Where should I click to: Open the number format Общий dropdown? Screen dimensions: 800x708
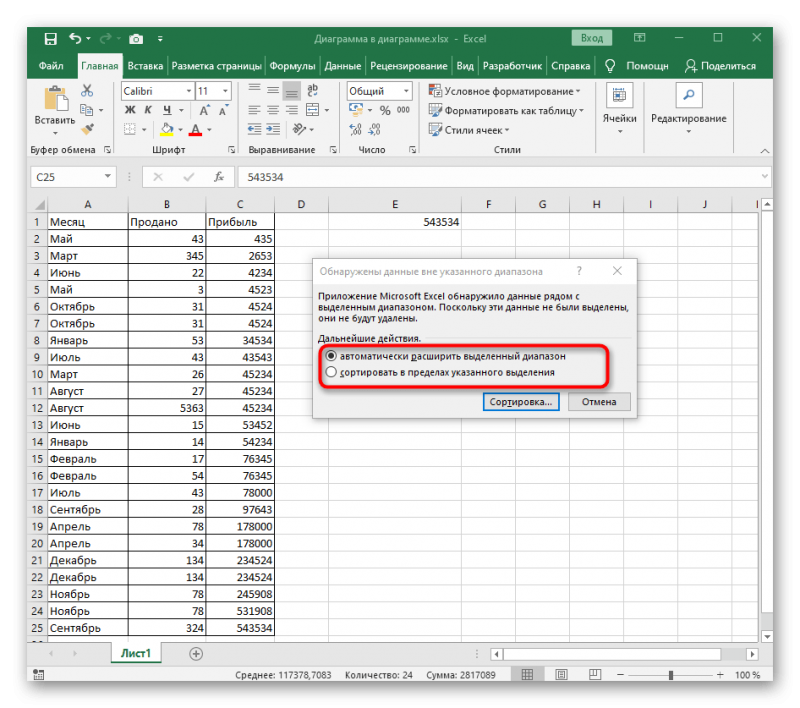406,91
